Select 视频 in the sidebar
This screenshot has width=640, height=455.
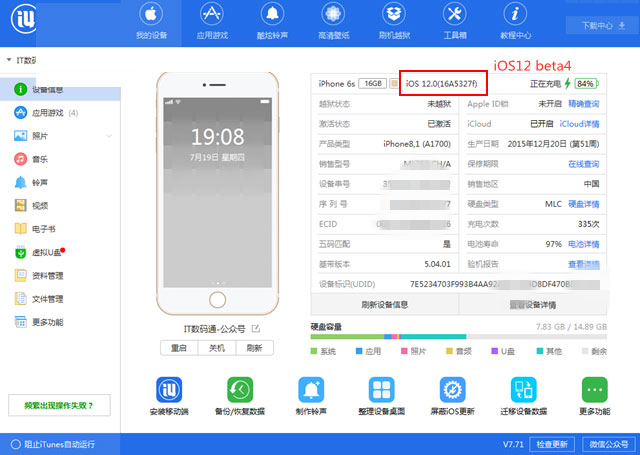[60, 205]
